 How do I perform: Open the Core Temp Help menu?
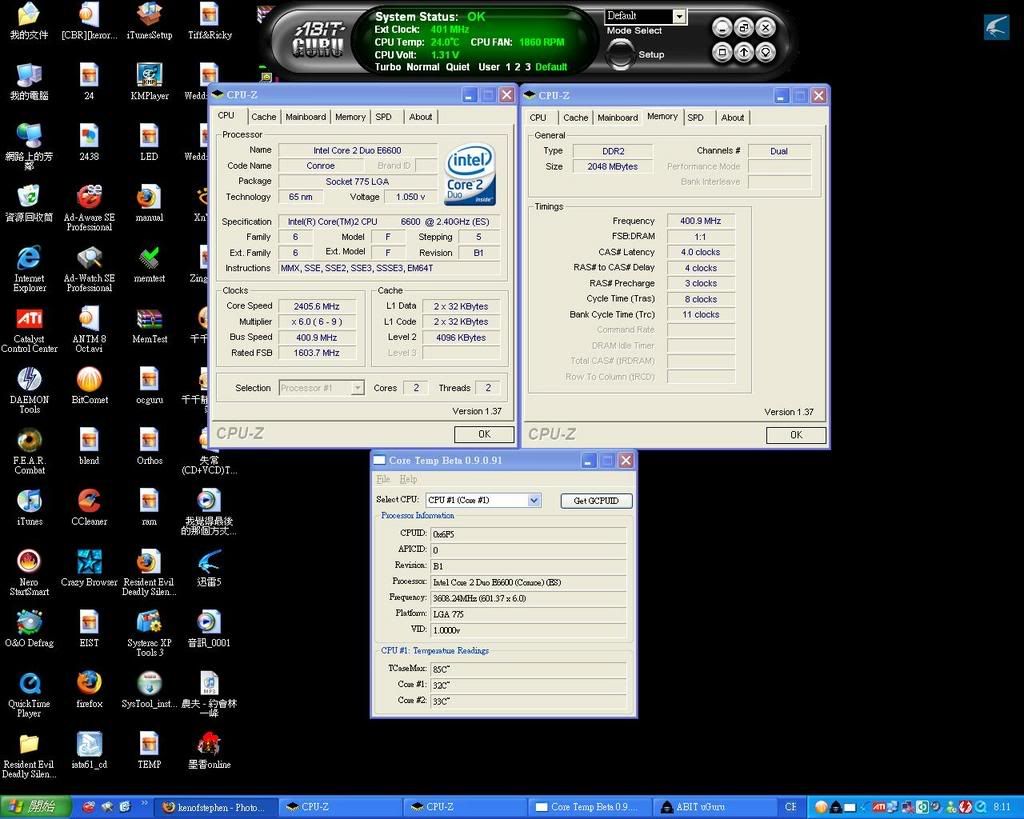coord(408,479)
